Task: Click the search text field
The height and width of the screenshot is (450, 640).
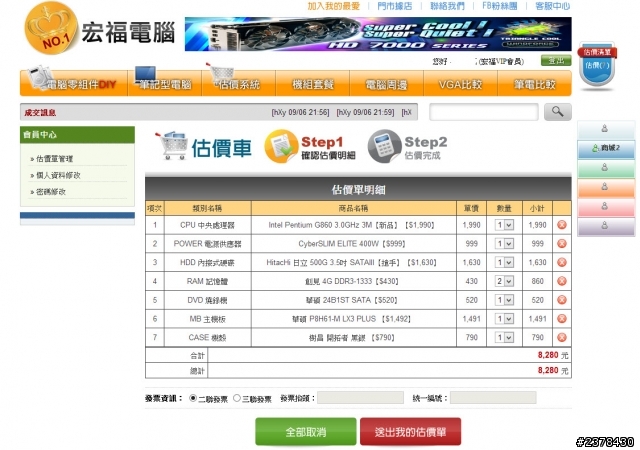Action: [x=484, y=112]
